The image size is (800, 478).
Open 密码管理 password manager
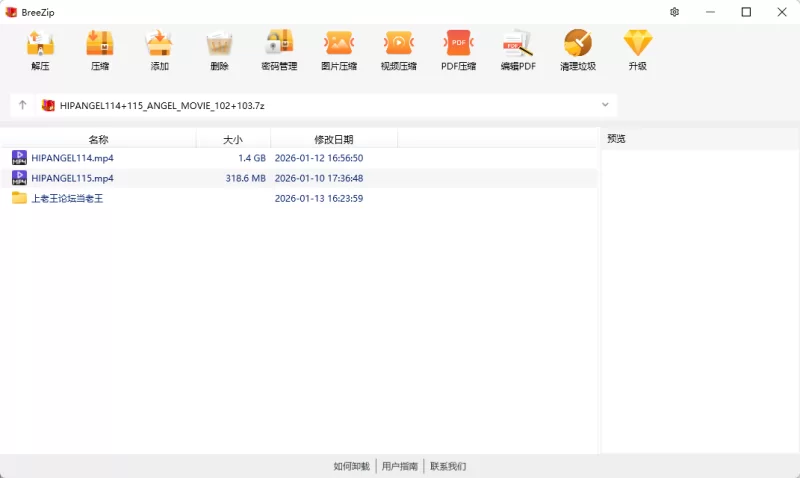[279, 43]
